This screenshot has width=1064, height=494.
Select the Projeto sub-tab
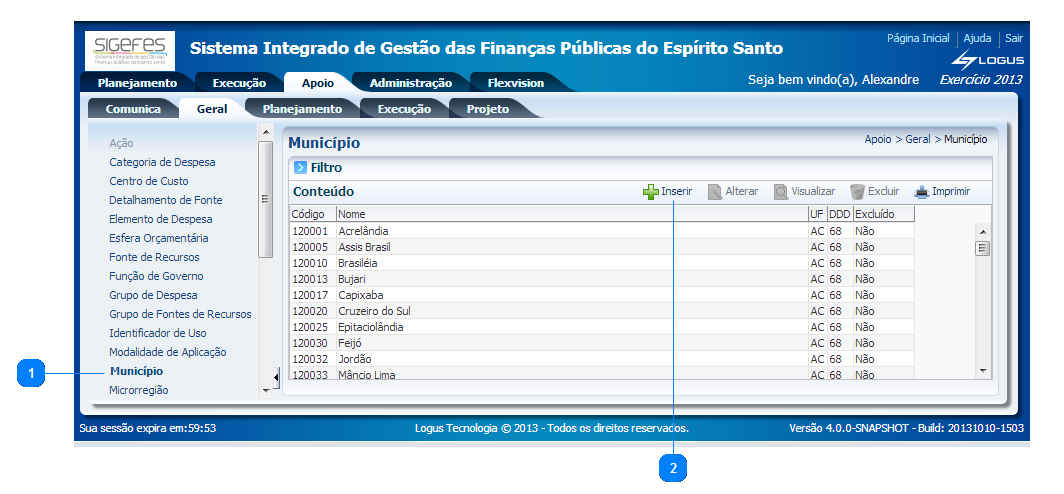pyautogui.click(x=487, y=109)
